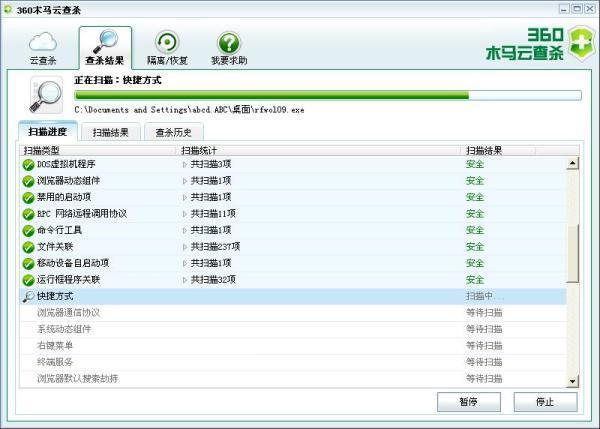The width and height of the screenshot is (600, 429).
Task: Click the 暂停 pause button
Action: pos(469,402)
